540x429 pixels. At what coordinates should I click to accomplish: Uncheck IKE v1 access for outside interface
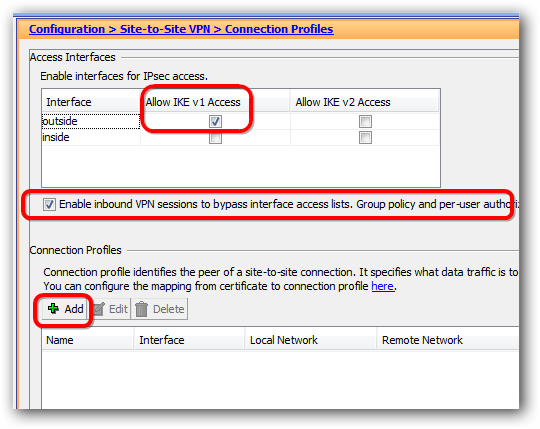(215, 121)
